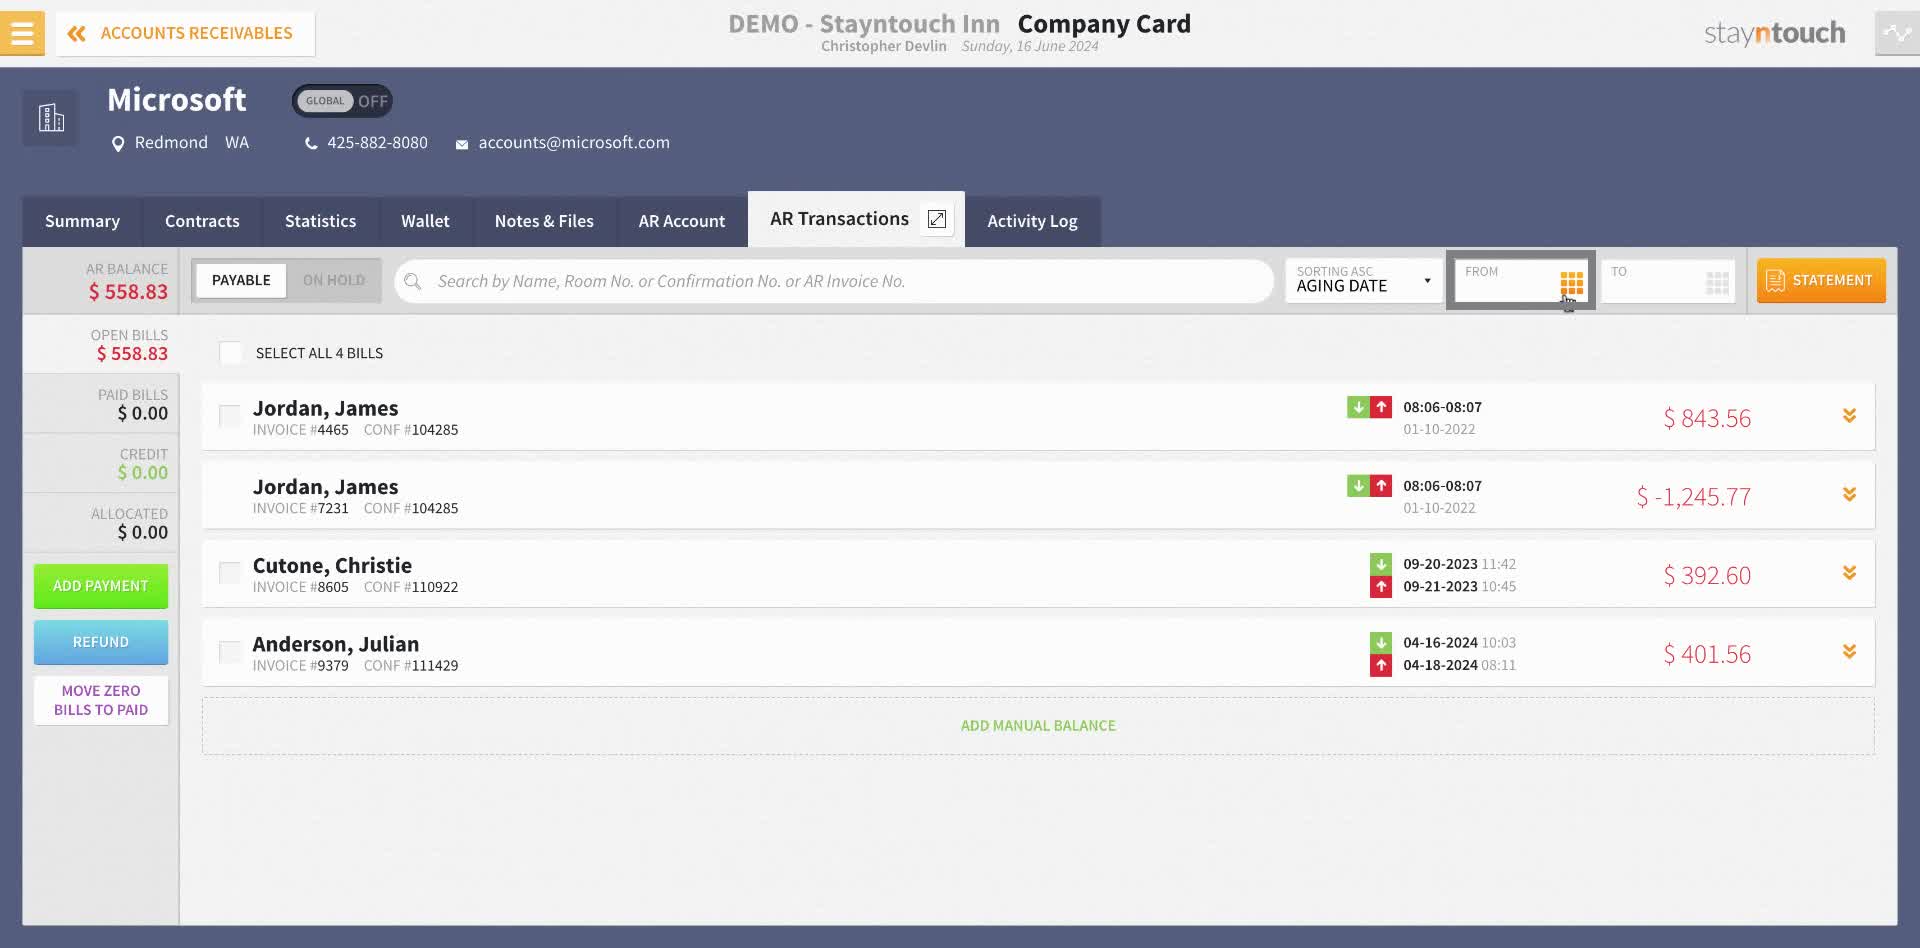Click Add Manual Balance
Image resolution: width=1920 pixels, height=948 pixels.
tap(1038, 726)
